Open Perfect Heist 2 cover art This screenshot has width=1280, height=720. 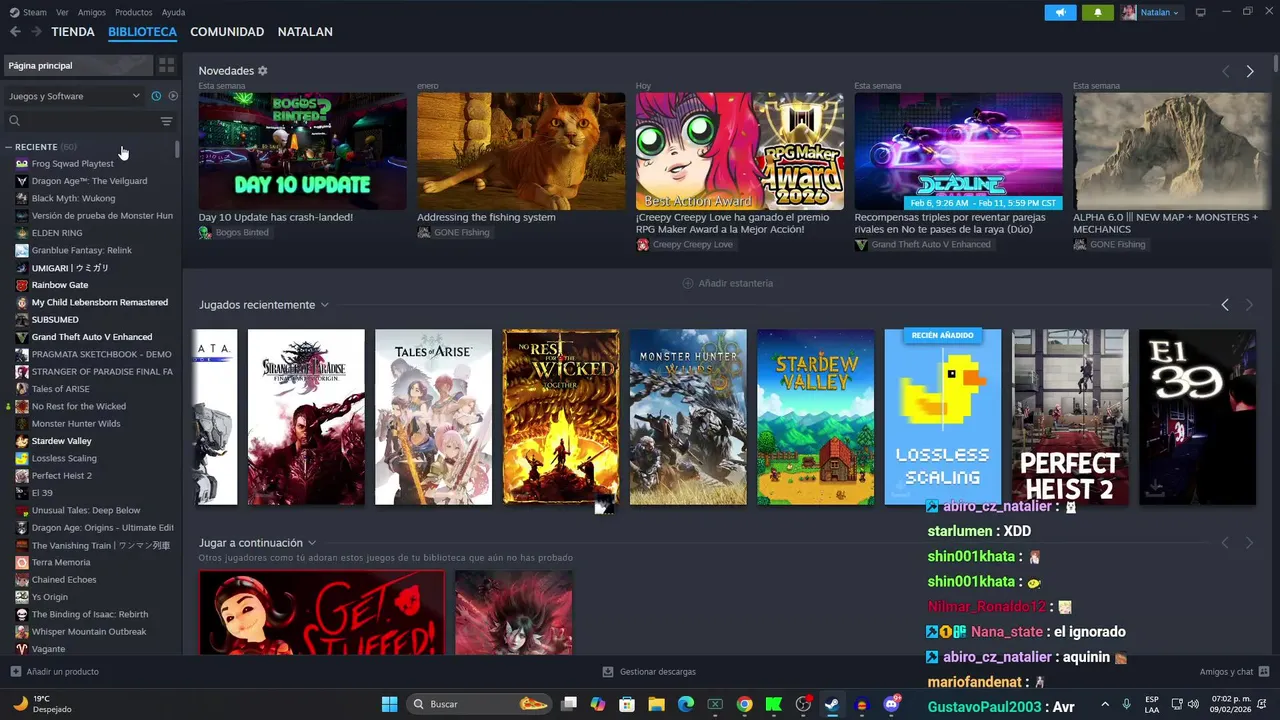coord(1070,417)
